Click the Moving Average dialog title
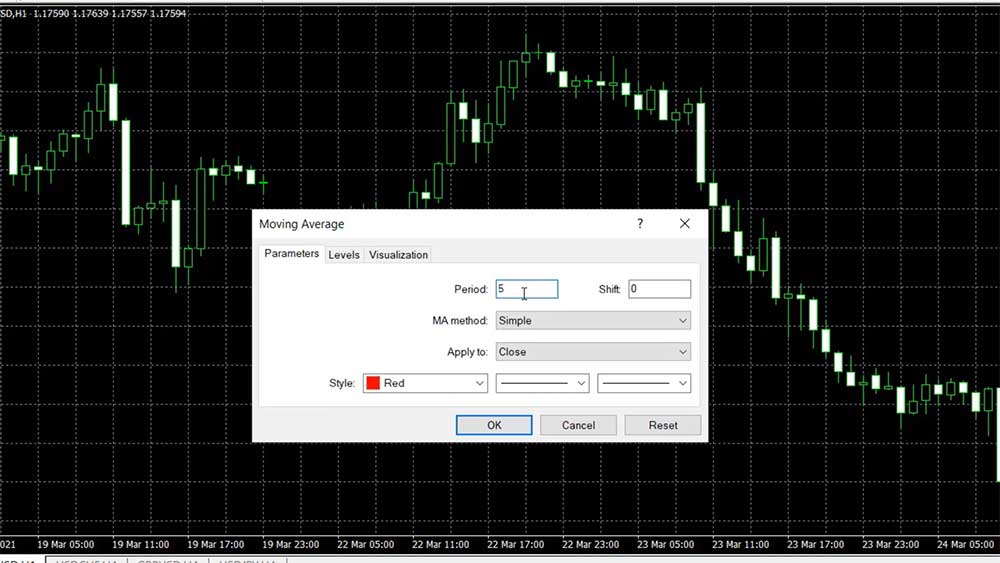The height and width of the screenshot is (563, 1000). click(x=301, y=224)
